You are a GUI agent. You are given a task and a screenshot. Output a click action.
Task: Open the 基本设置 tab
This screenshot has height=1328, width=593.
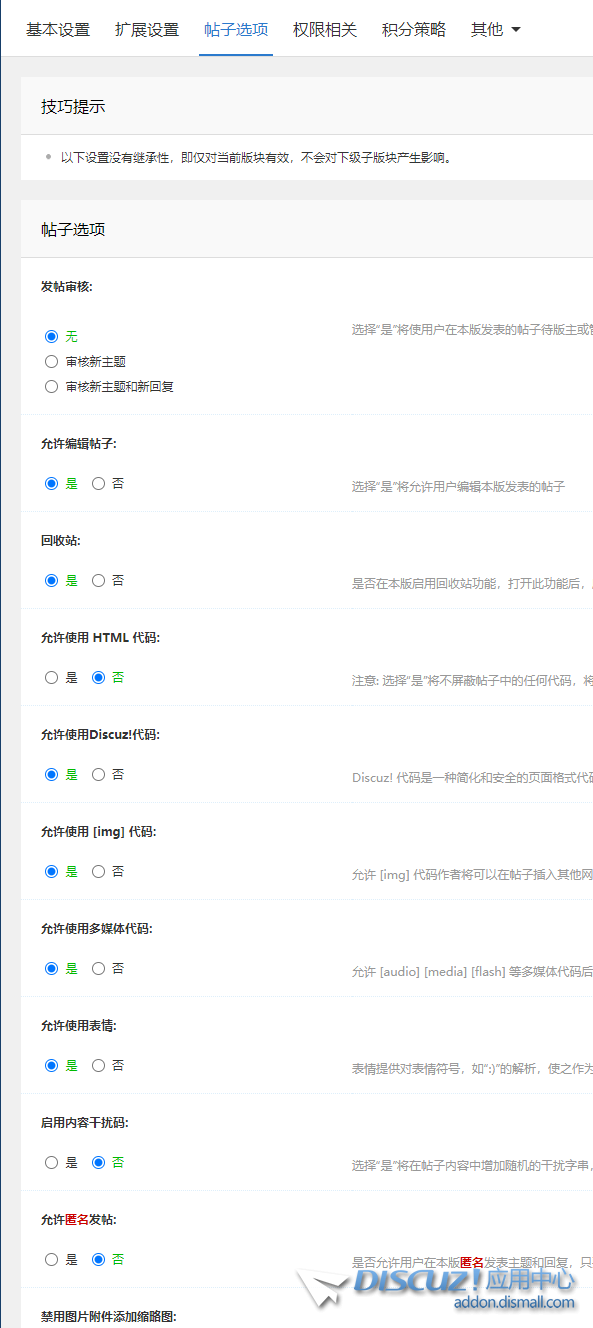pyautogui.click(x=58, y=29)
